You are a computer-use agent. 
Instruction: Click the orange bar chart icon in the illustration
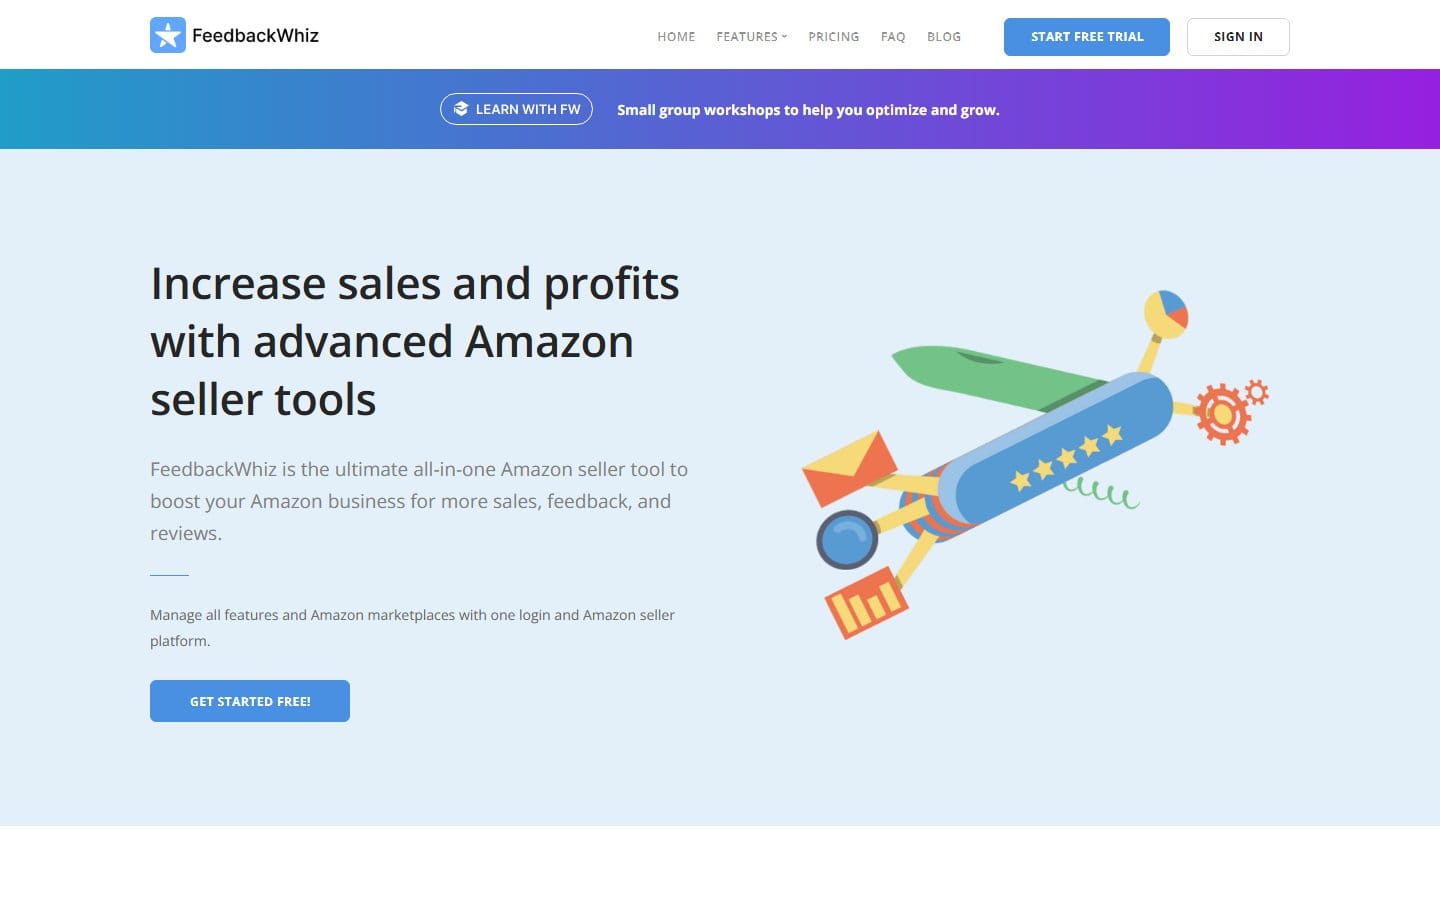(866, 602)
